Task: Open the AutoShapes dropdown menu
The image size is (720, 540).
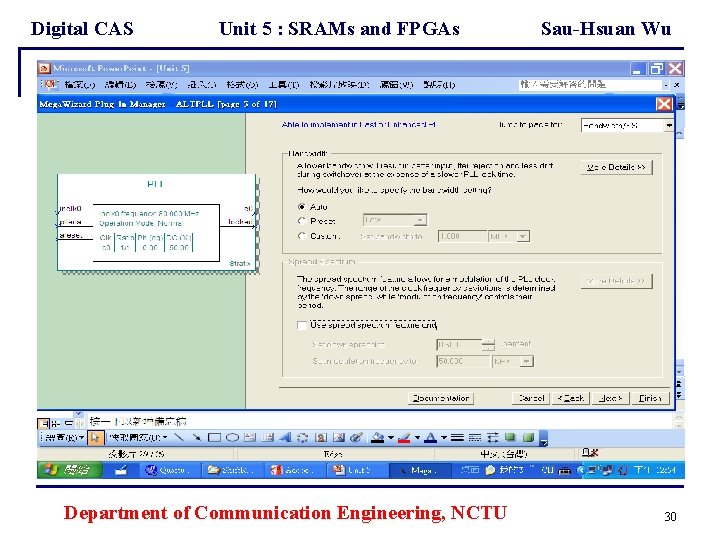Action: [x=138, y=438]
